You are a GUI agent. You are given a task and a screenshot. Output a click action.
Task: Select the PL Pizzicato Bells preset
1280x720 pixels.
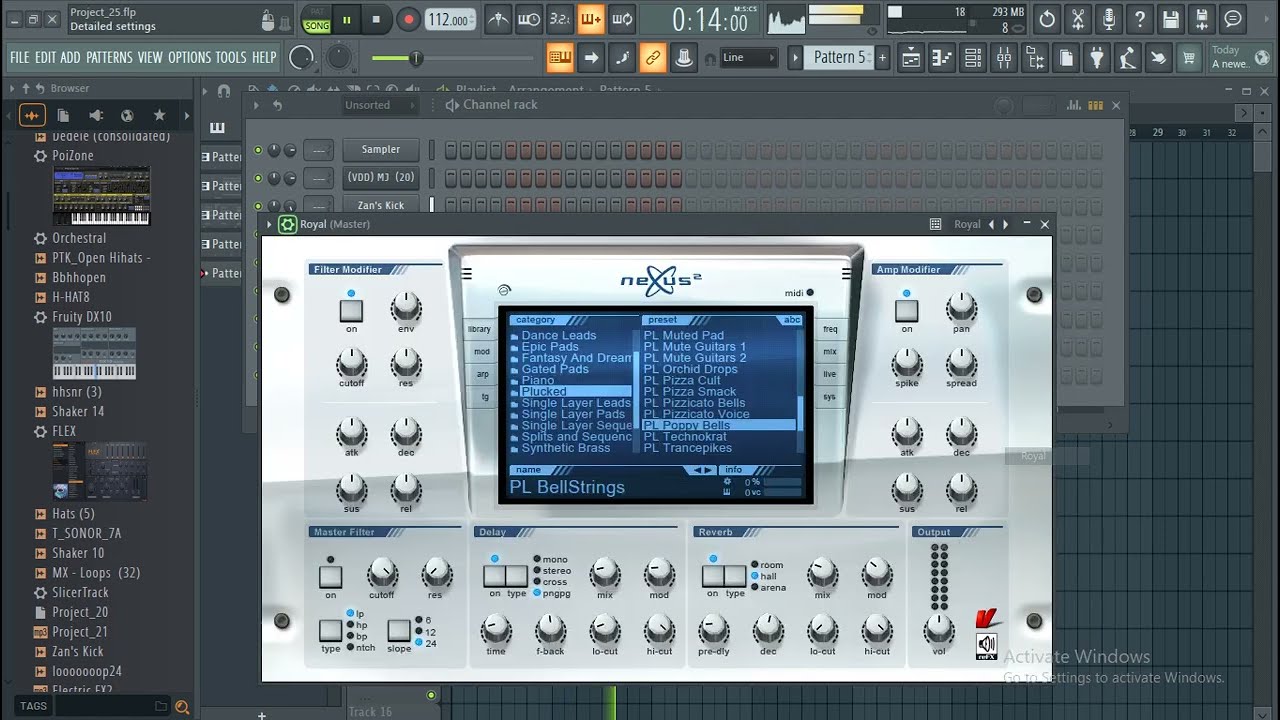click(x=696, y=403)
